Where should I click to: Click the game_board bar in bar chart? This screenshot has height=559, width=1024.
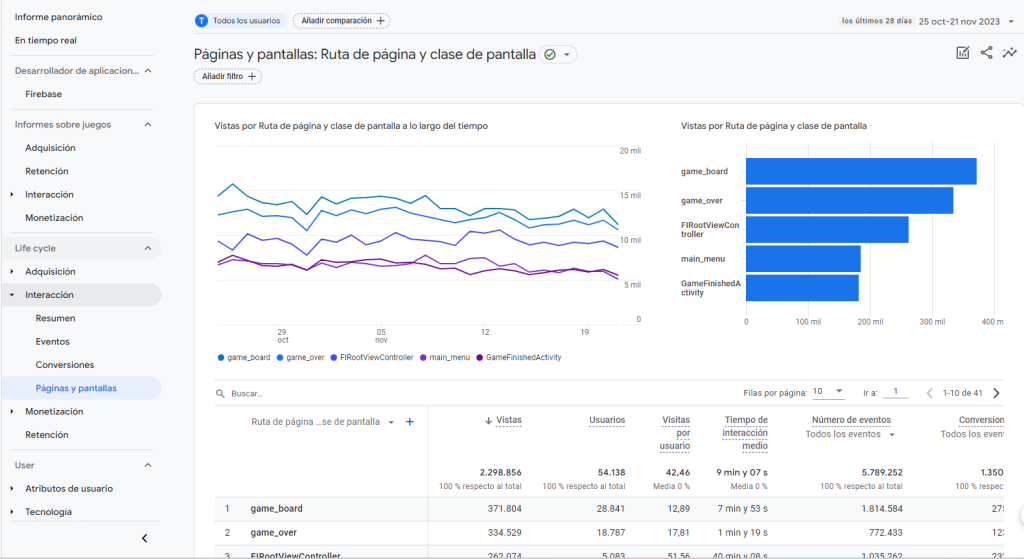click(860, 171)
